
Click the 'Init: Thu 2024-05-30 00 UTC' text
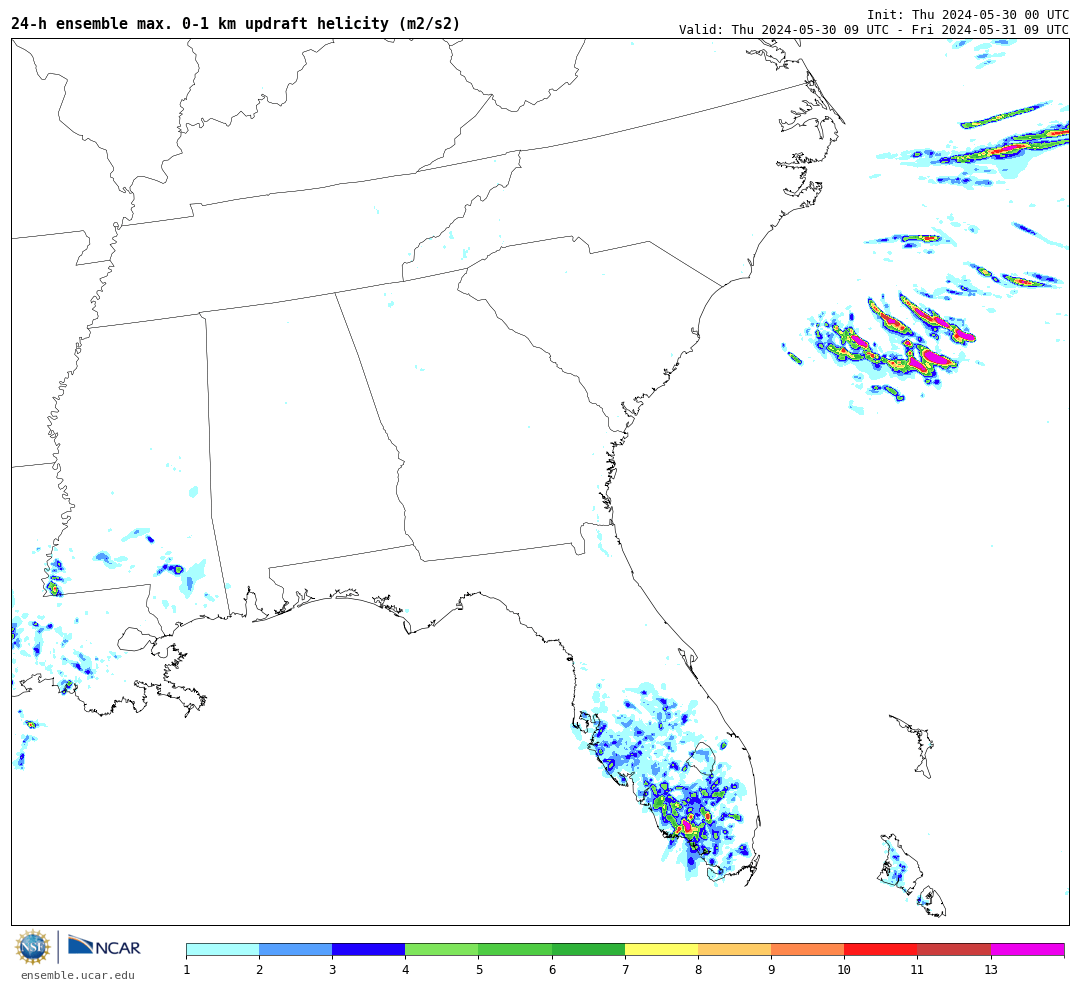[x=968, y=14]
